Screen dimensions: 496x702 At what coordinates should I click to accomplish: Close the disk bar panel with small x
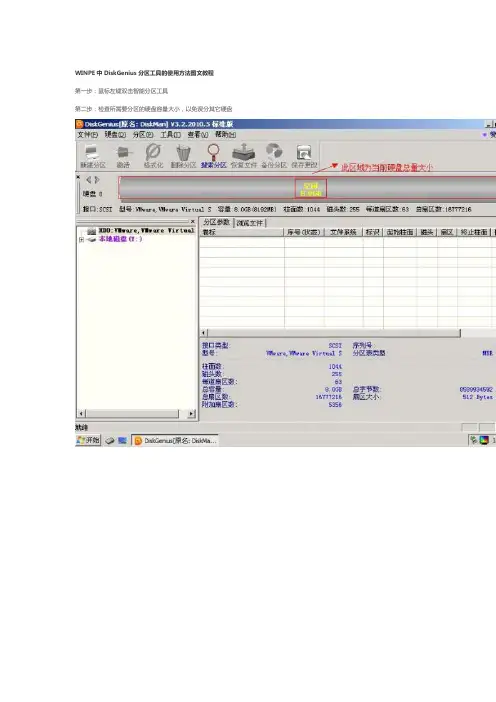[x=78, y=177]
